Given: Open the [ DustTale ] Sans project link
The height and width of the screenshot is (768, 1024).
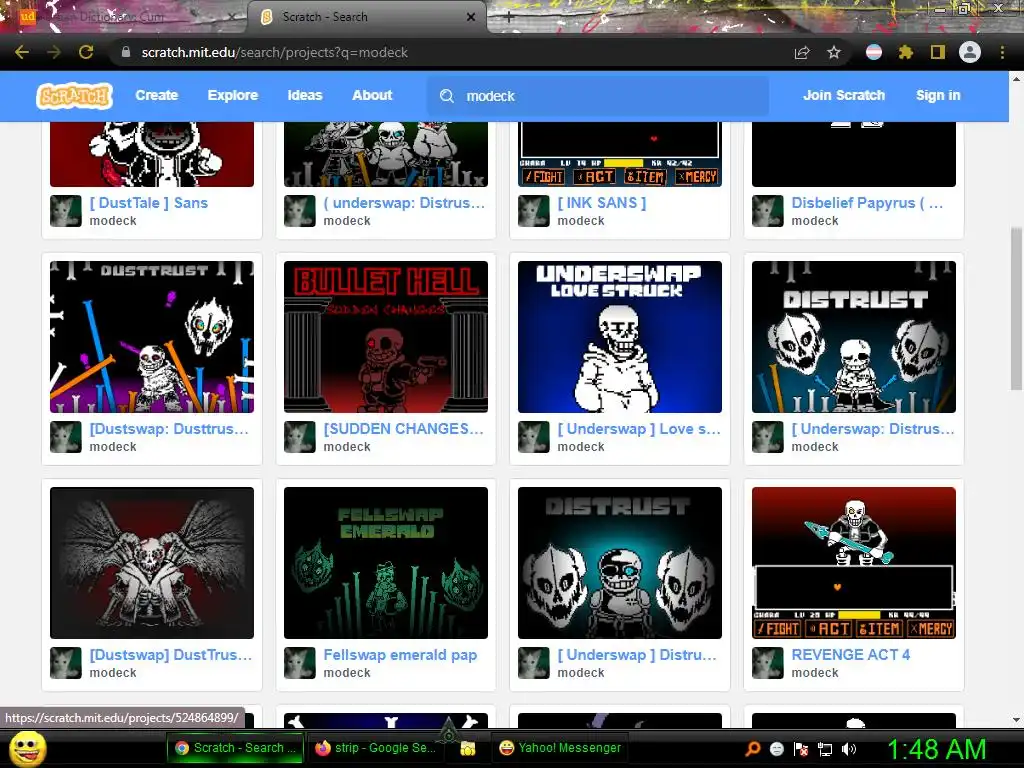Looking at the screenshot, I should [148, 203].
